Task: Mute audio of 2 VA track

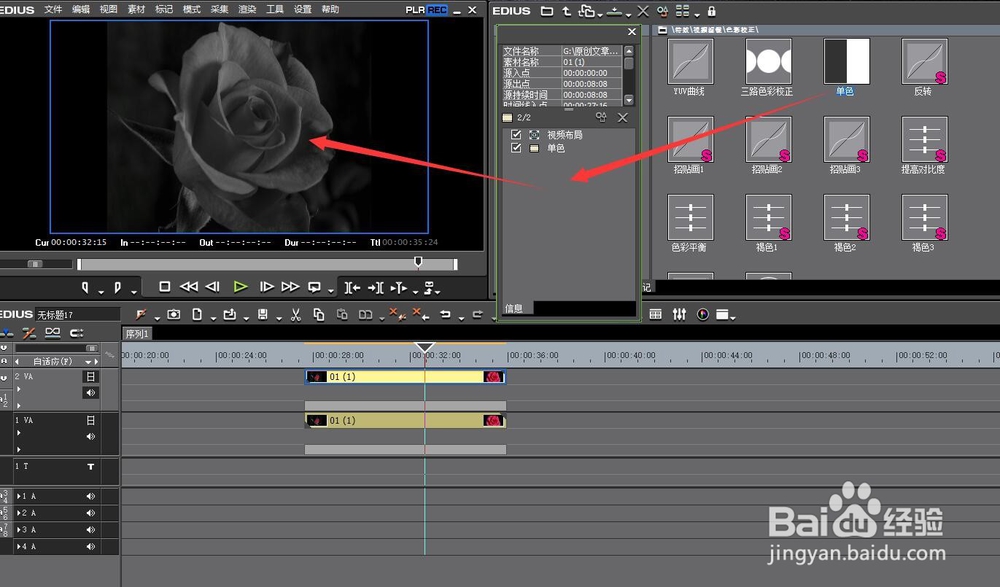Action: coord(91,392)
